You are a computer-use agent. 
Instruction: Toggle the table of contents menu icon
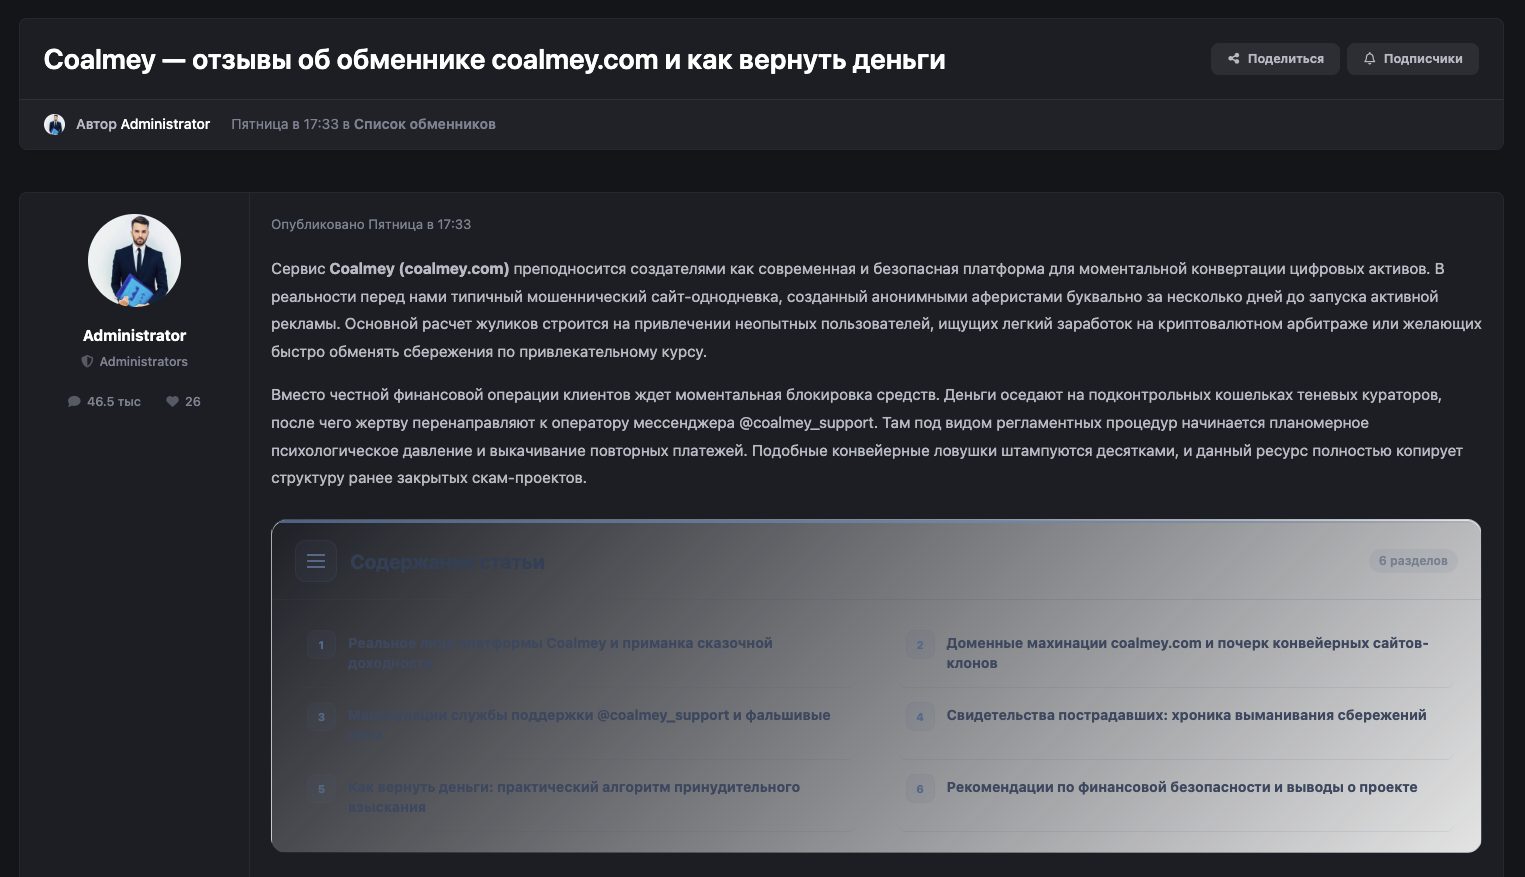click(x=316, y=561)
